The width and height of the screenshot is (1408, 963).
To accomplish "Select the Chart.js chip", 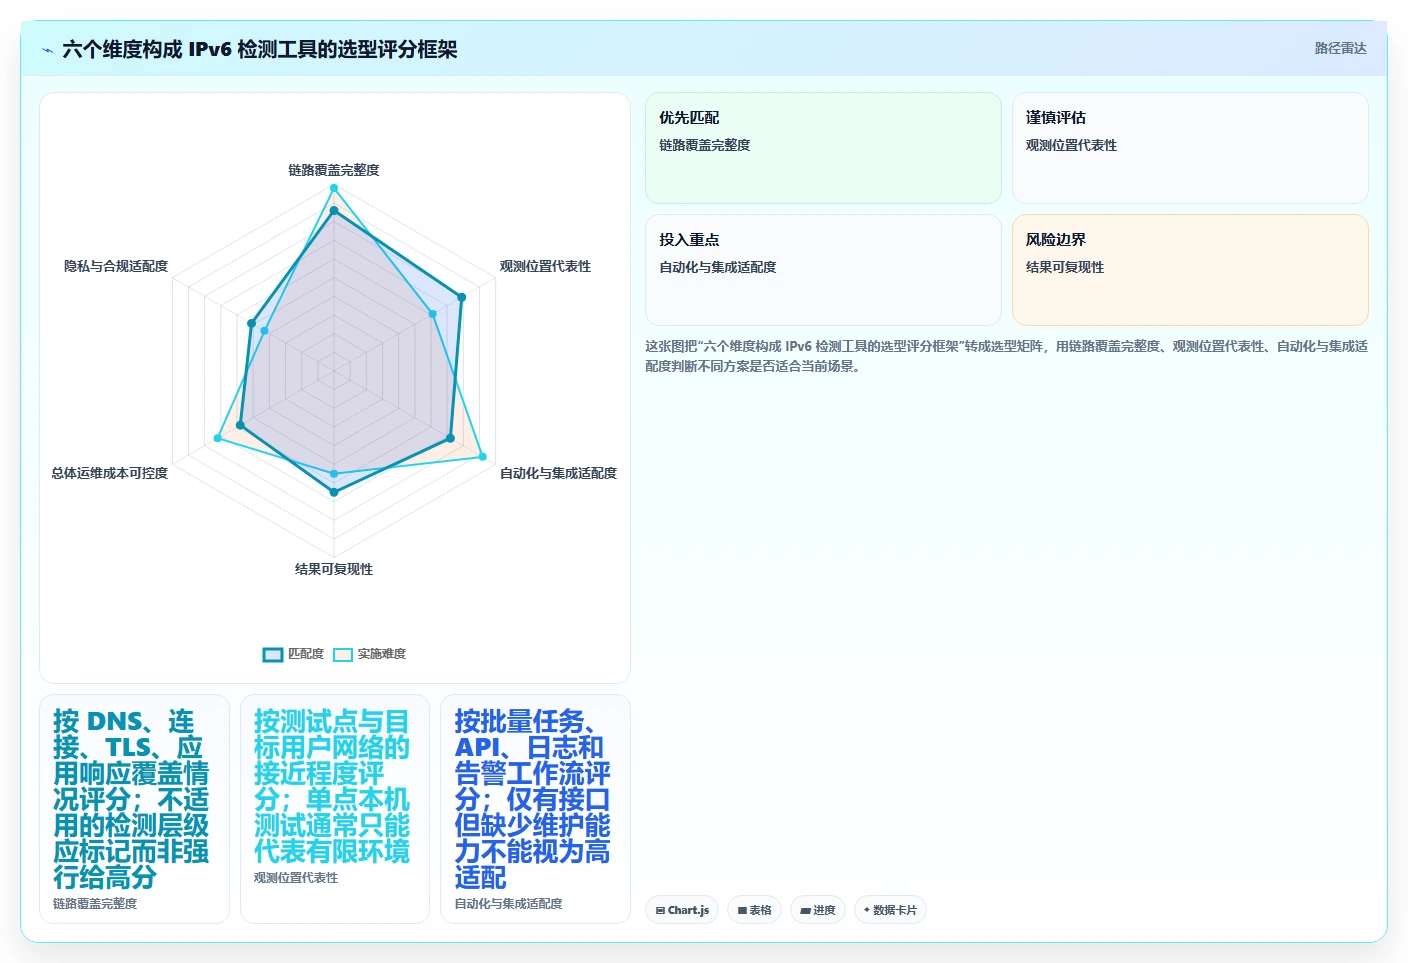I will point(682,910).
